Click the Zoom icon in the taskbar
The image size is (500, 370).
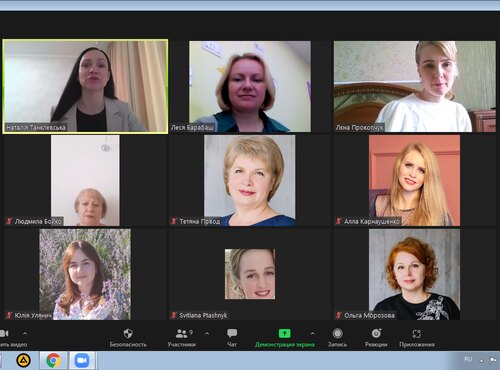(82, 360)
